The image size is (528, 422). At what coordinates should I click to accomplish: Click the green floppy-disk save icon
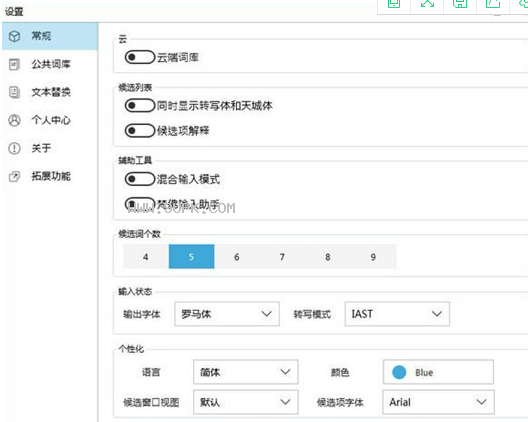coord(460,4)
